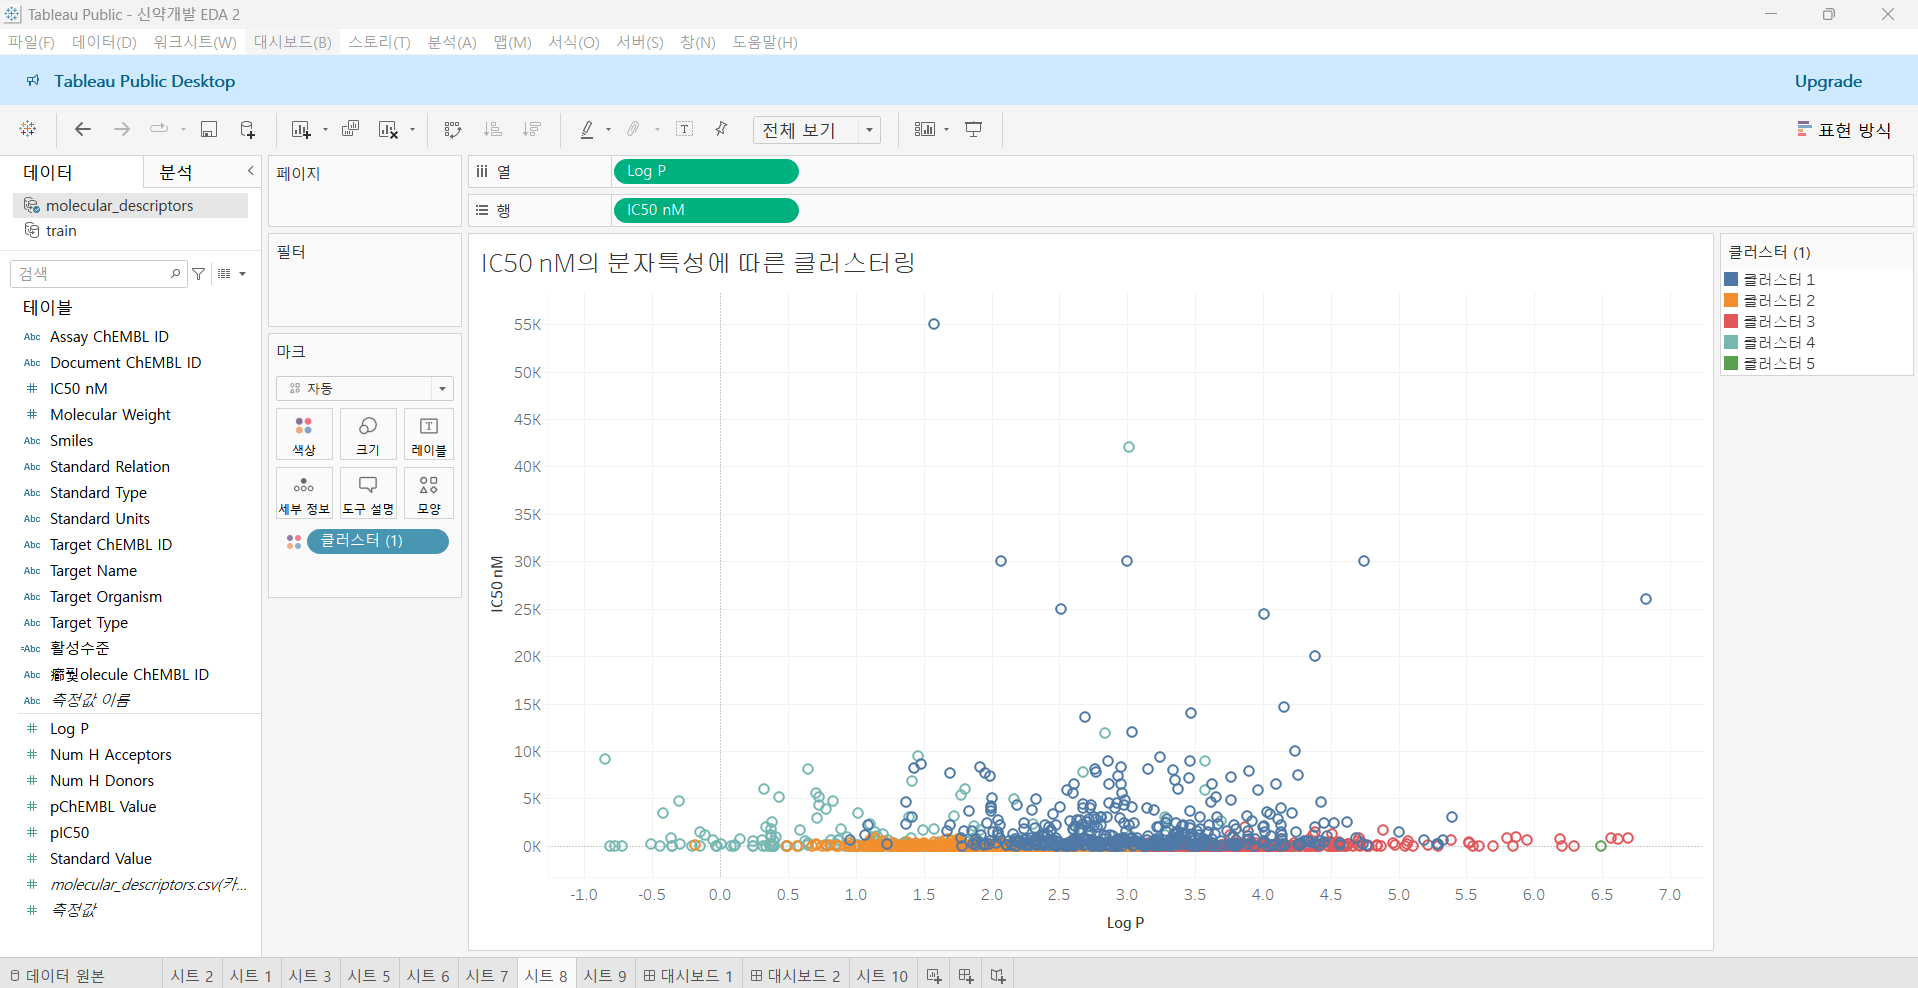Select 클러스터 5 green legend swatch
1918x988 pixels.
[1731, 363]
